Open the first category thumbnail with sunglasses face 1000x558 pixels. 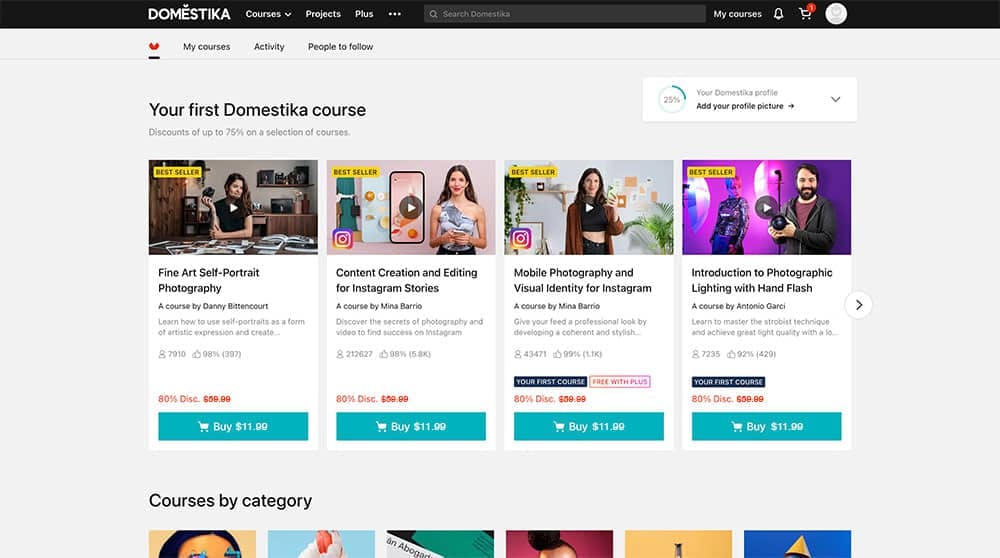coord(202,544)
